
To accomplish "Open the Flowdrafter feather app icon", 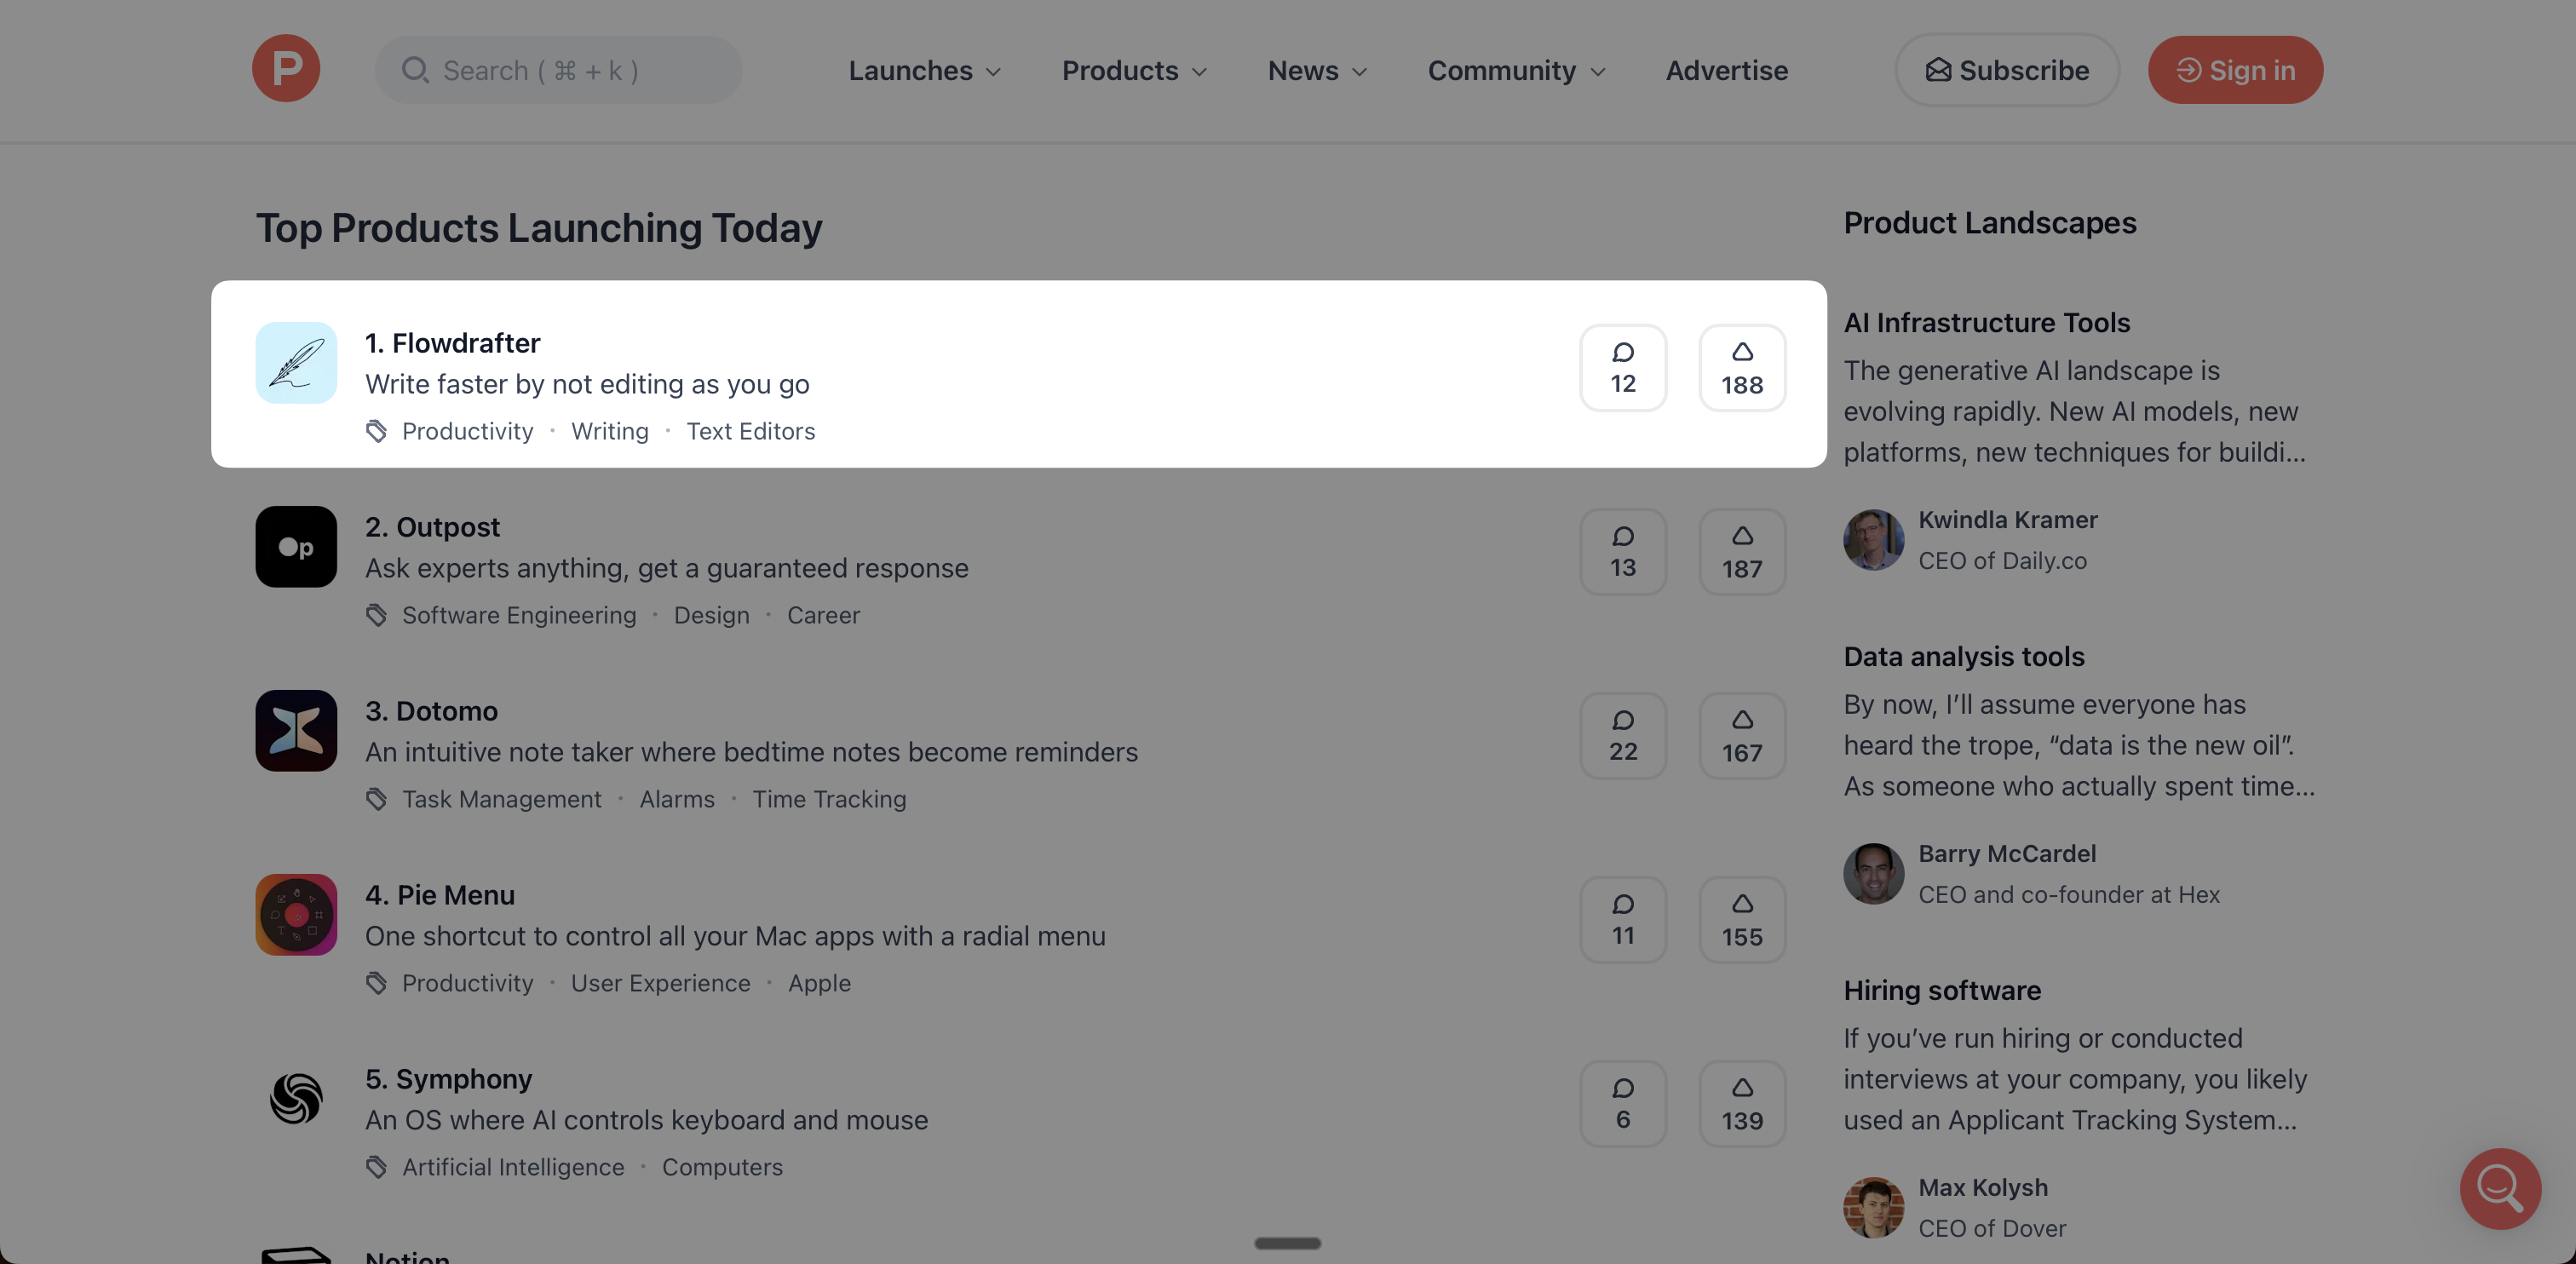I will click(x=296, y=363).
